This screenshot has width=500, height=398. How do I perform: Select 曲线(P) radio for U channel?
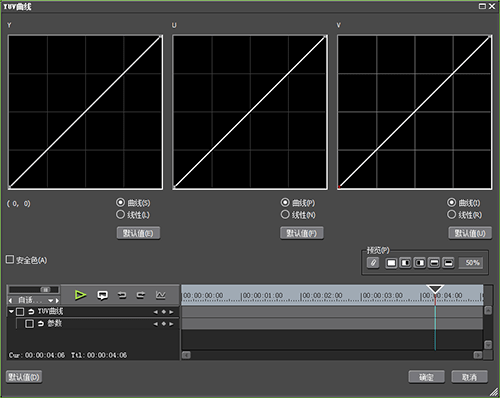(x=285, y=202)
